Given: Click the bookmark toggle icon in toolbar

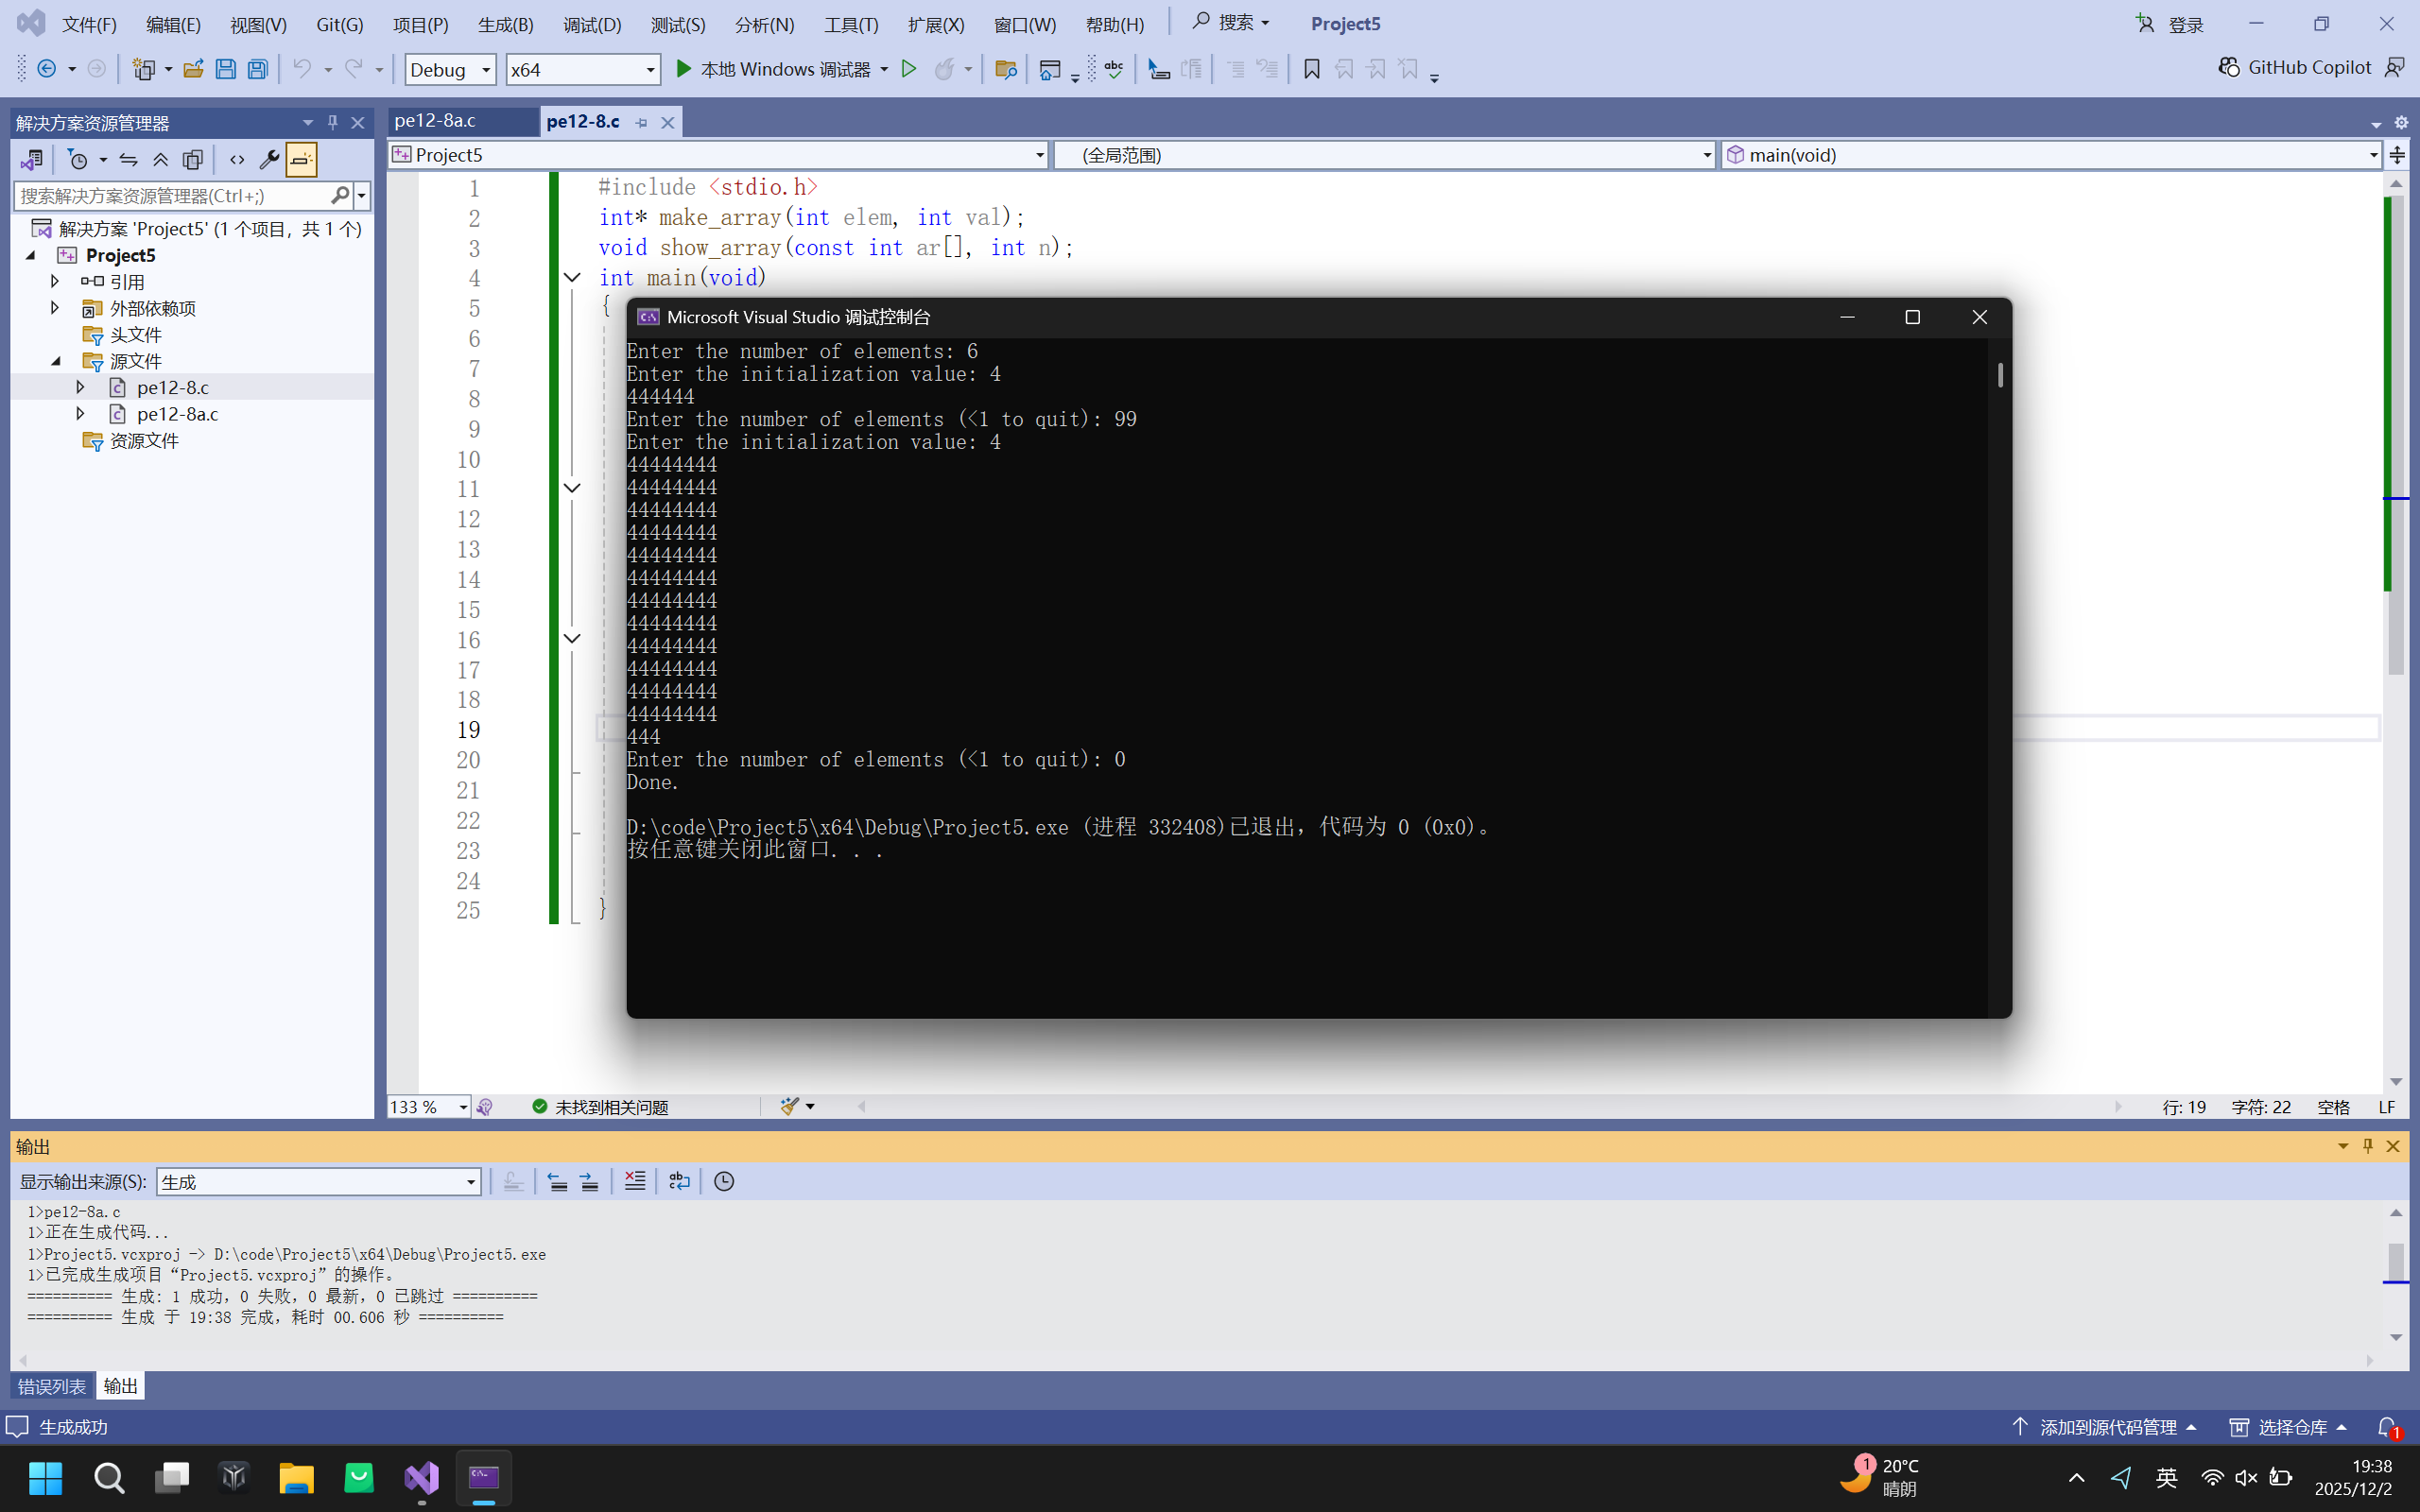Looking at the screenshot, I should click(x=1311, y=69).
